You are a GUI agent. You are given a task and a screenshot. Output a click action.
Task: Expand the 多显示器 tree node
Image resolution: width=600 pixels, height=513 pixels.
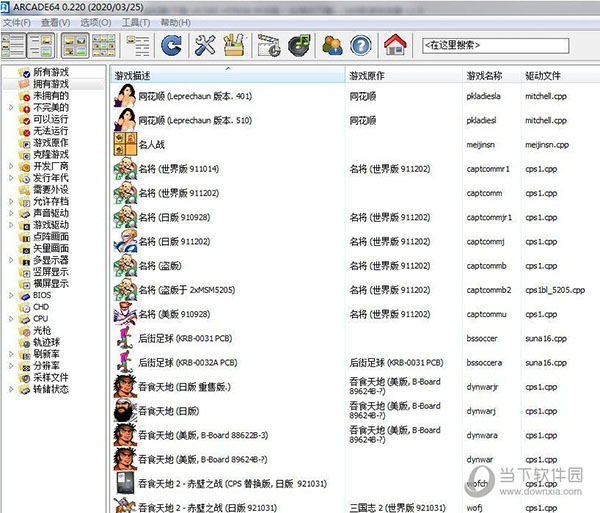[11, 260]
